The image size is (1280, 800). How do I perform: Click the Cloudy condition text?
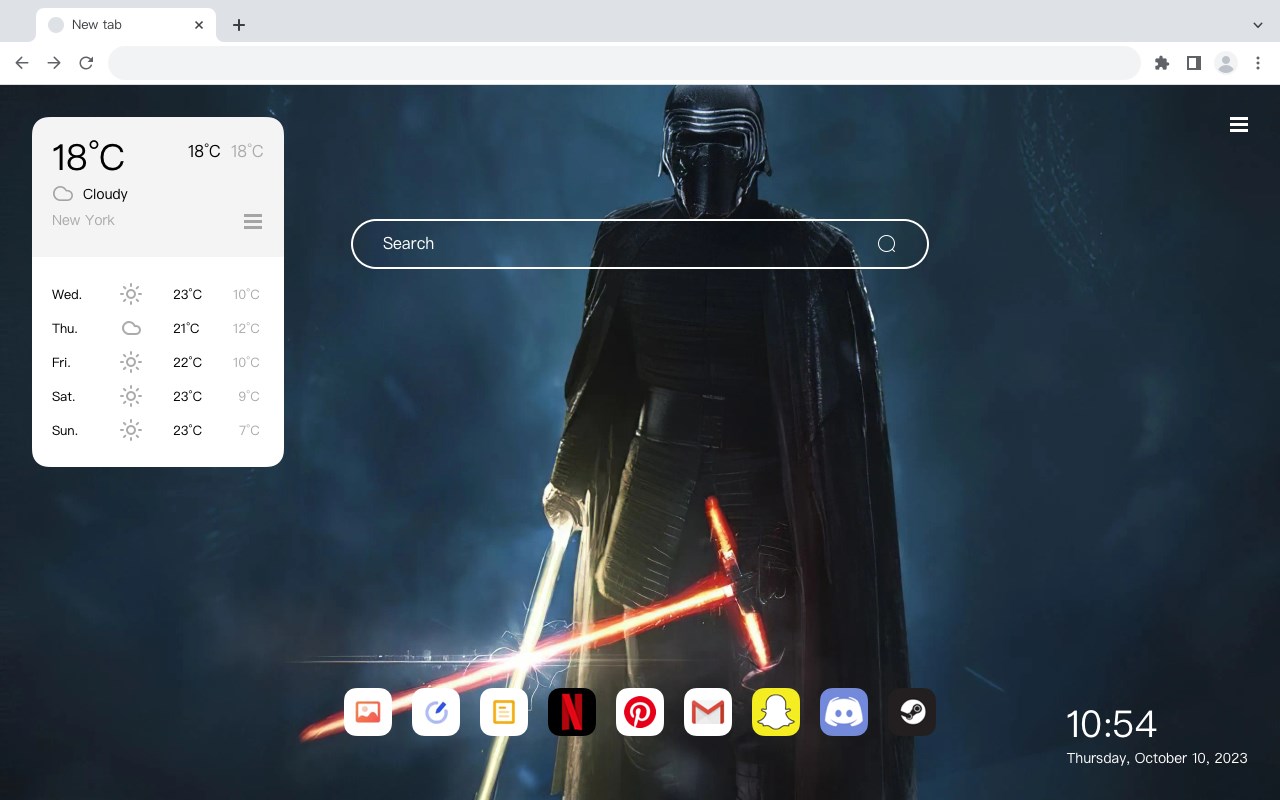point(105,194)
